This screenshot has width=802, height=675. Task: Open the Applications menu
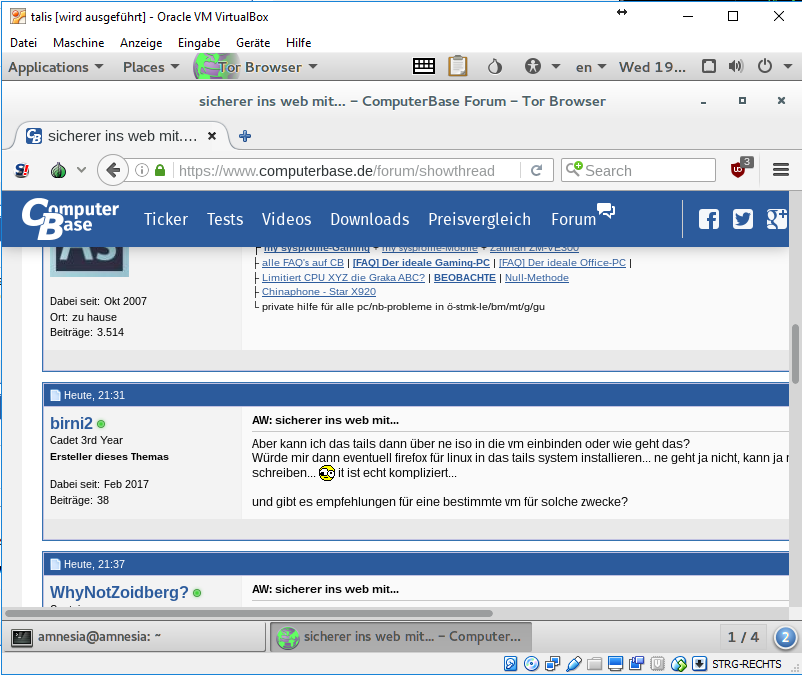coord(55,67)
